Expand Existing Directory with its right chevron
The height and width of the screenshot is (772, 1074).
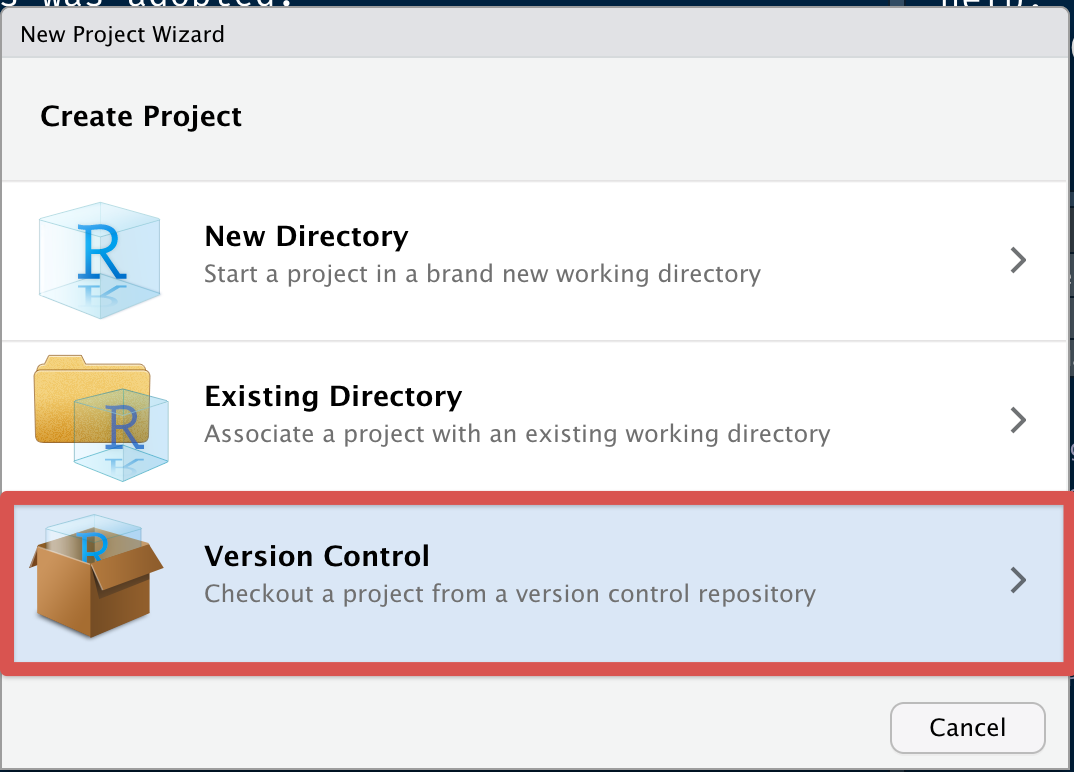point(1019,420)
